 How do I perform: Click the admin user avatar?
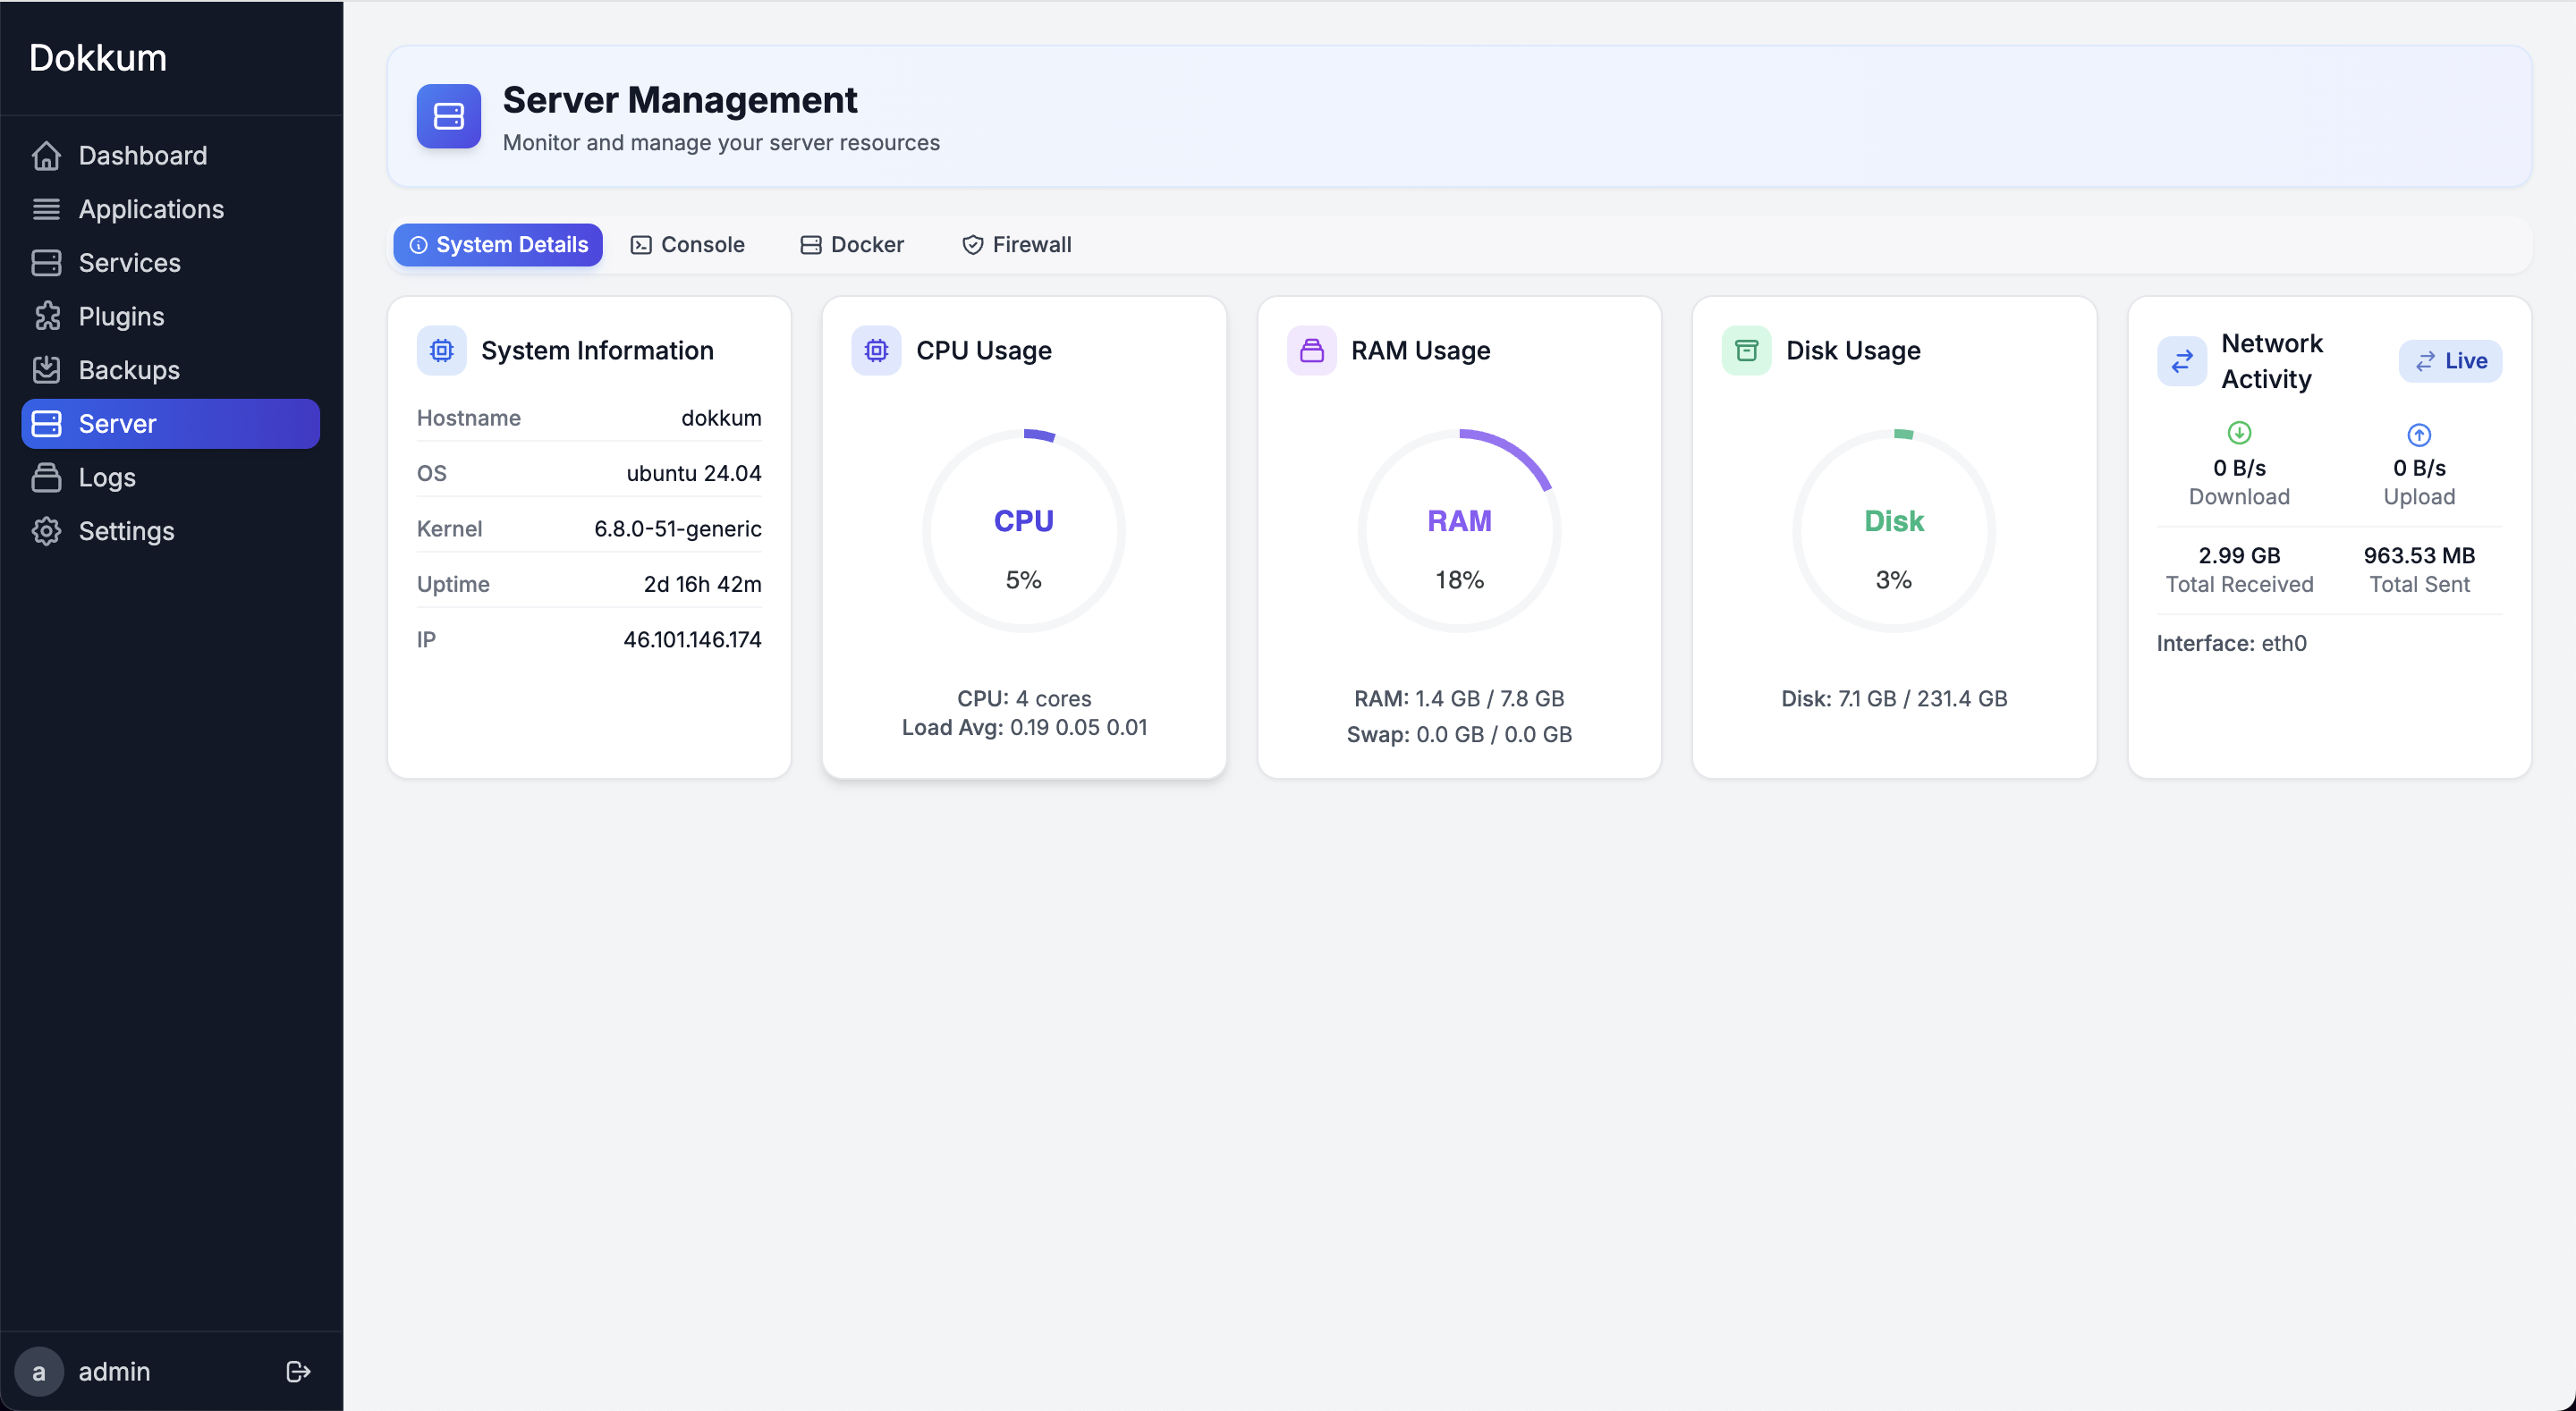pos(39,1371)
